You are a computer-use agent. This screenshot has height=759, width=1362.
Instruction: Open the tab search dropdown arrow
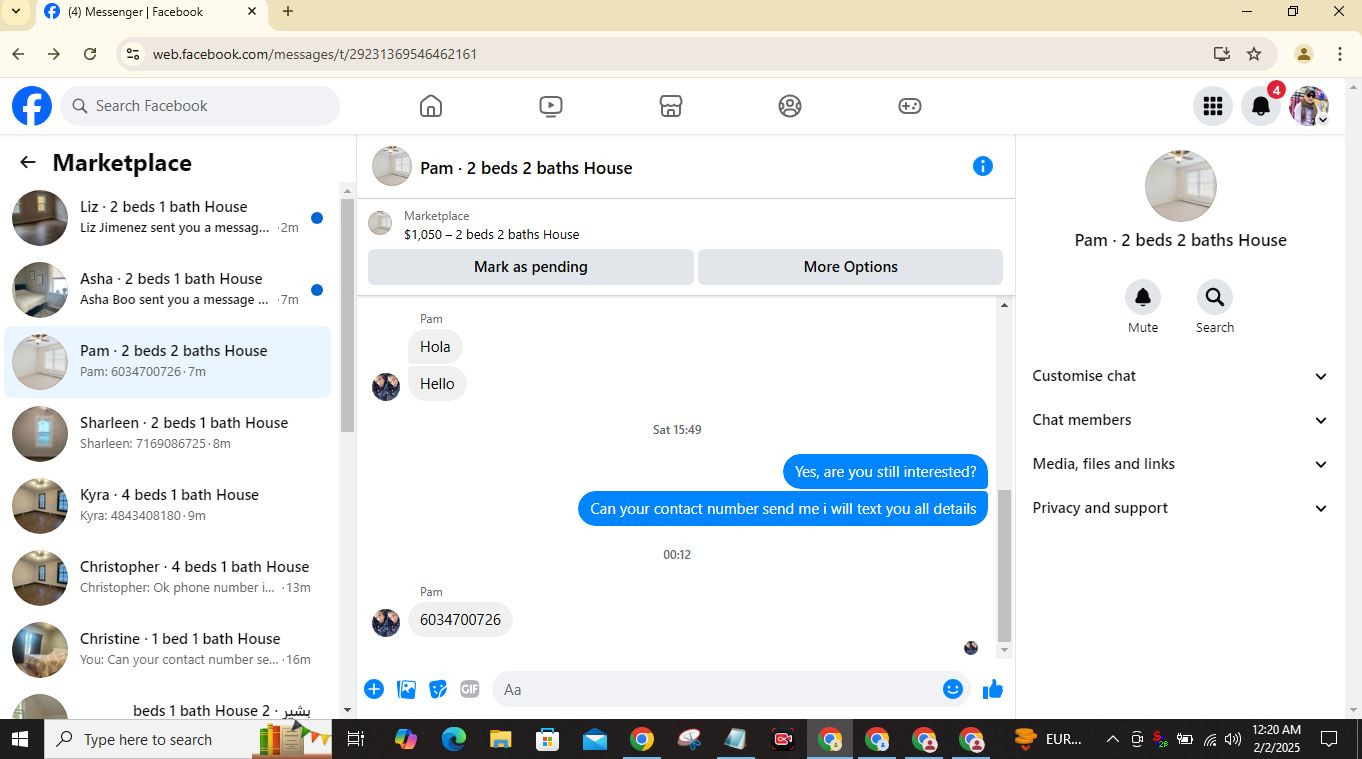(x=15, y=12)
